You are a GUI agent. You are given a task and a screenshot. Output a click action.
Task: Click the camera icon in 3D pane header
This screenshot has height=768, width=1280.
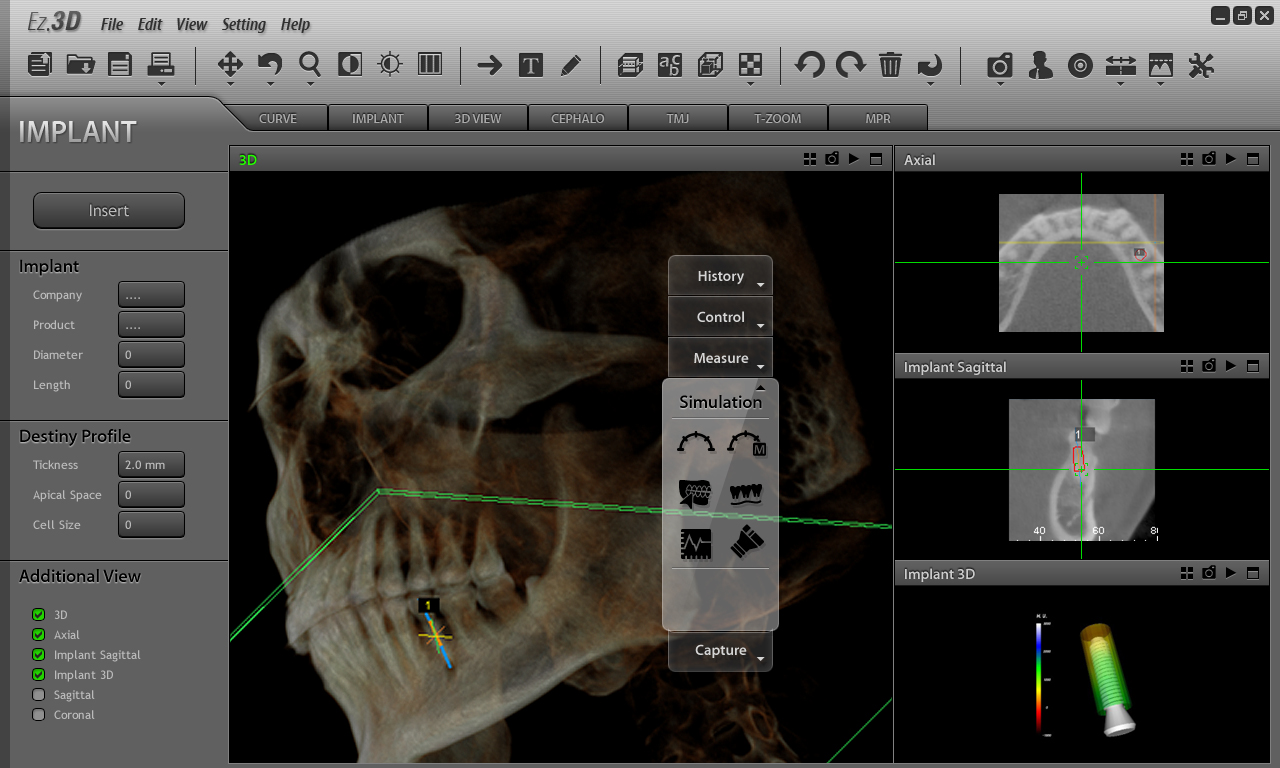coord(832,159)
